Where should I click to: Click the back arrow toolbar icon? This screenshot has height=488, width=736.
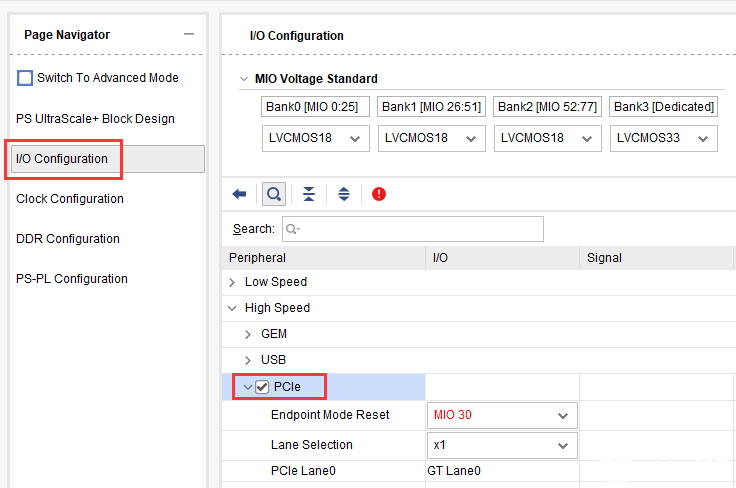(x=239, y=194)
